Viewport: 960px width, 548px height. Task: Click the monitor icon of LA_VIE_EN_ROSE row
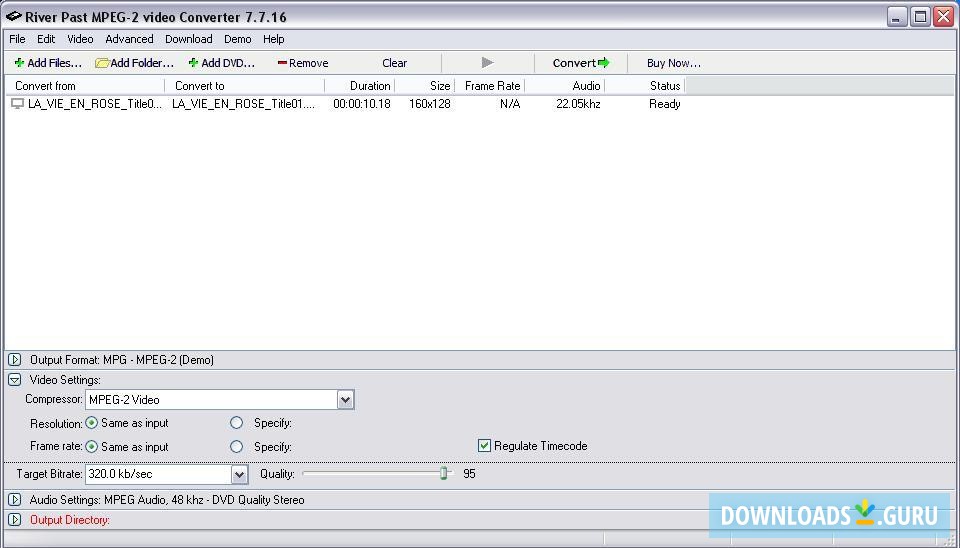click(18, 104)
